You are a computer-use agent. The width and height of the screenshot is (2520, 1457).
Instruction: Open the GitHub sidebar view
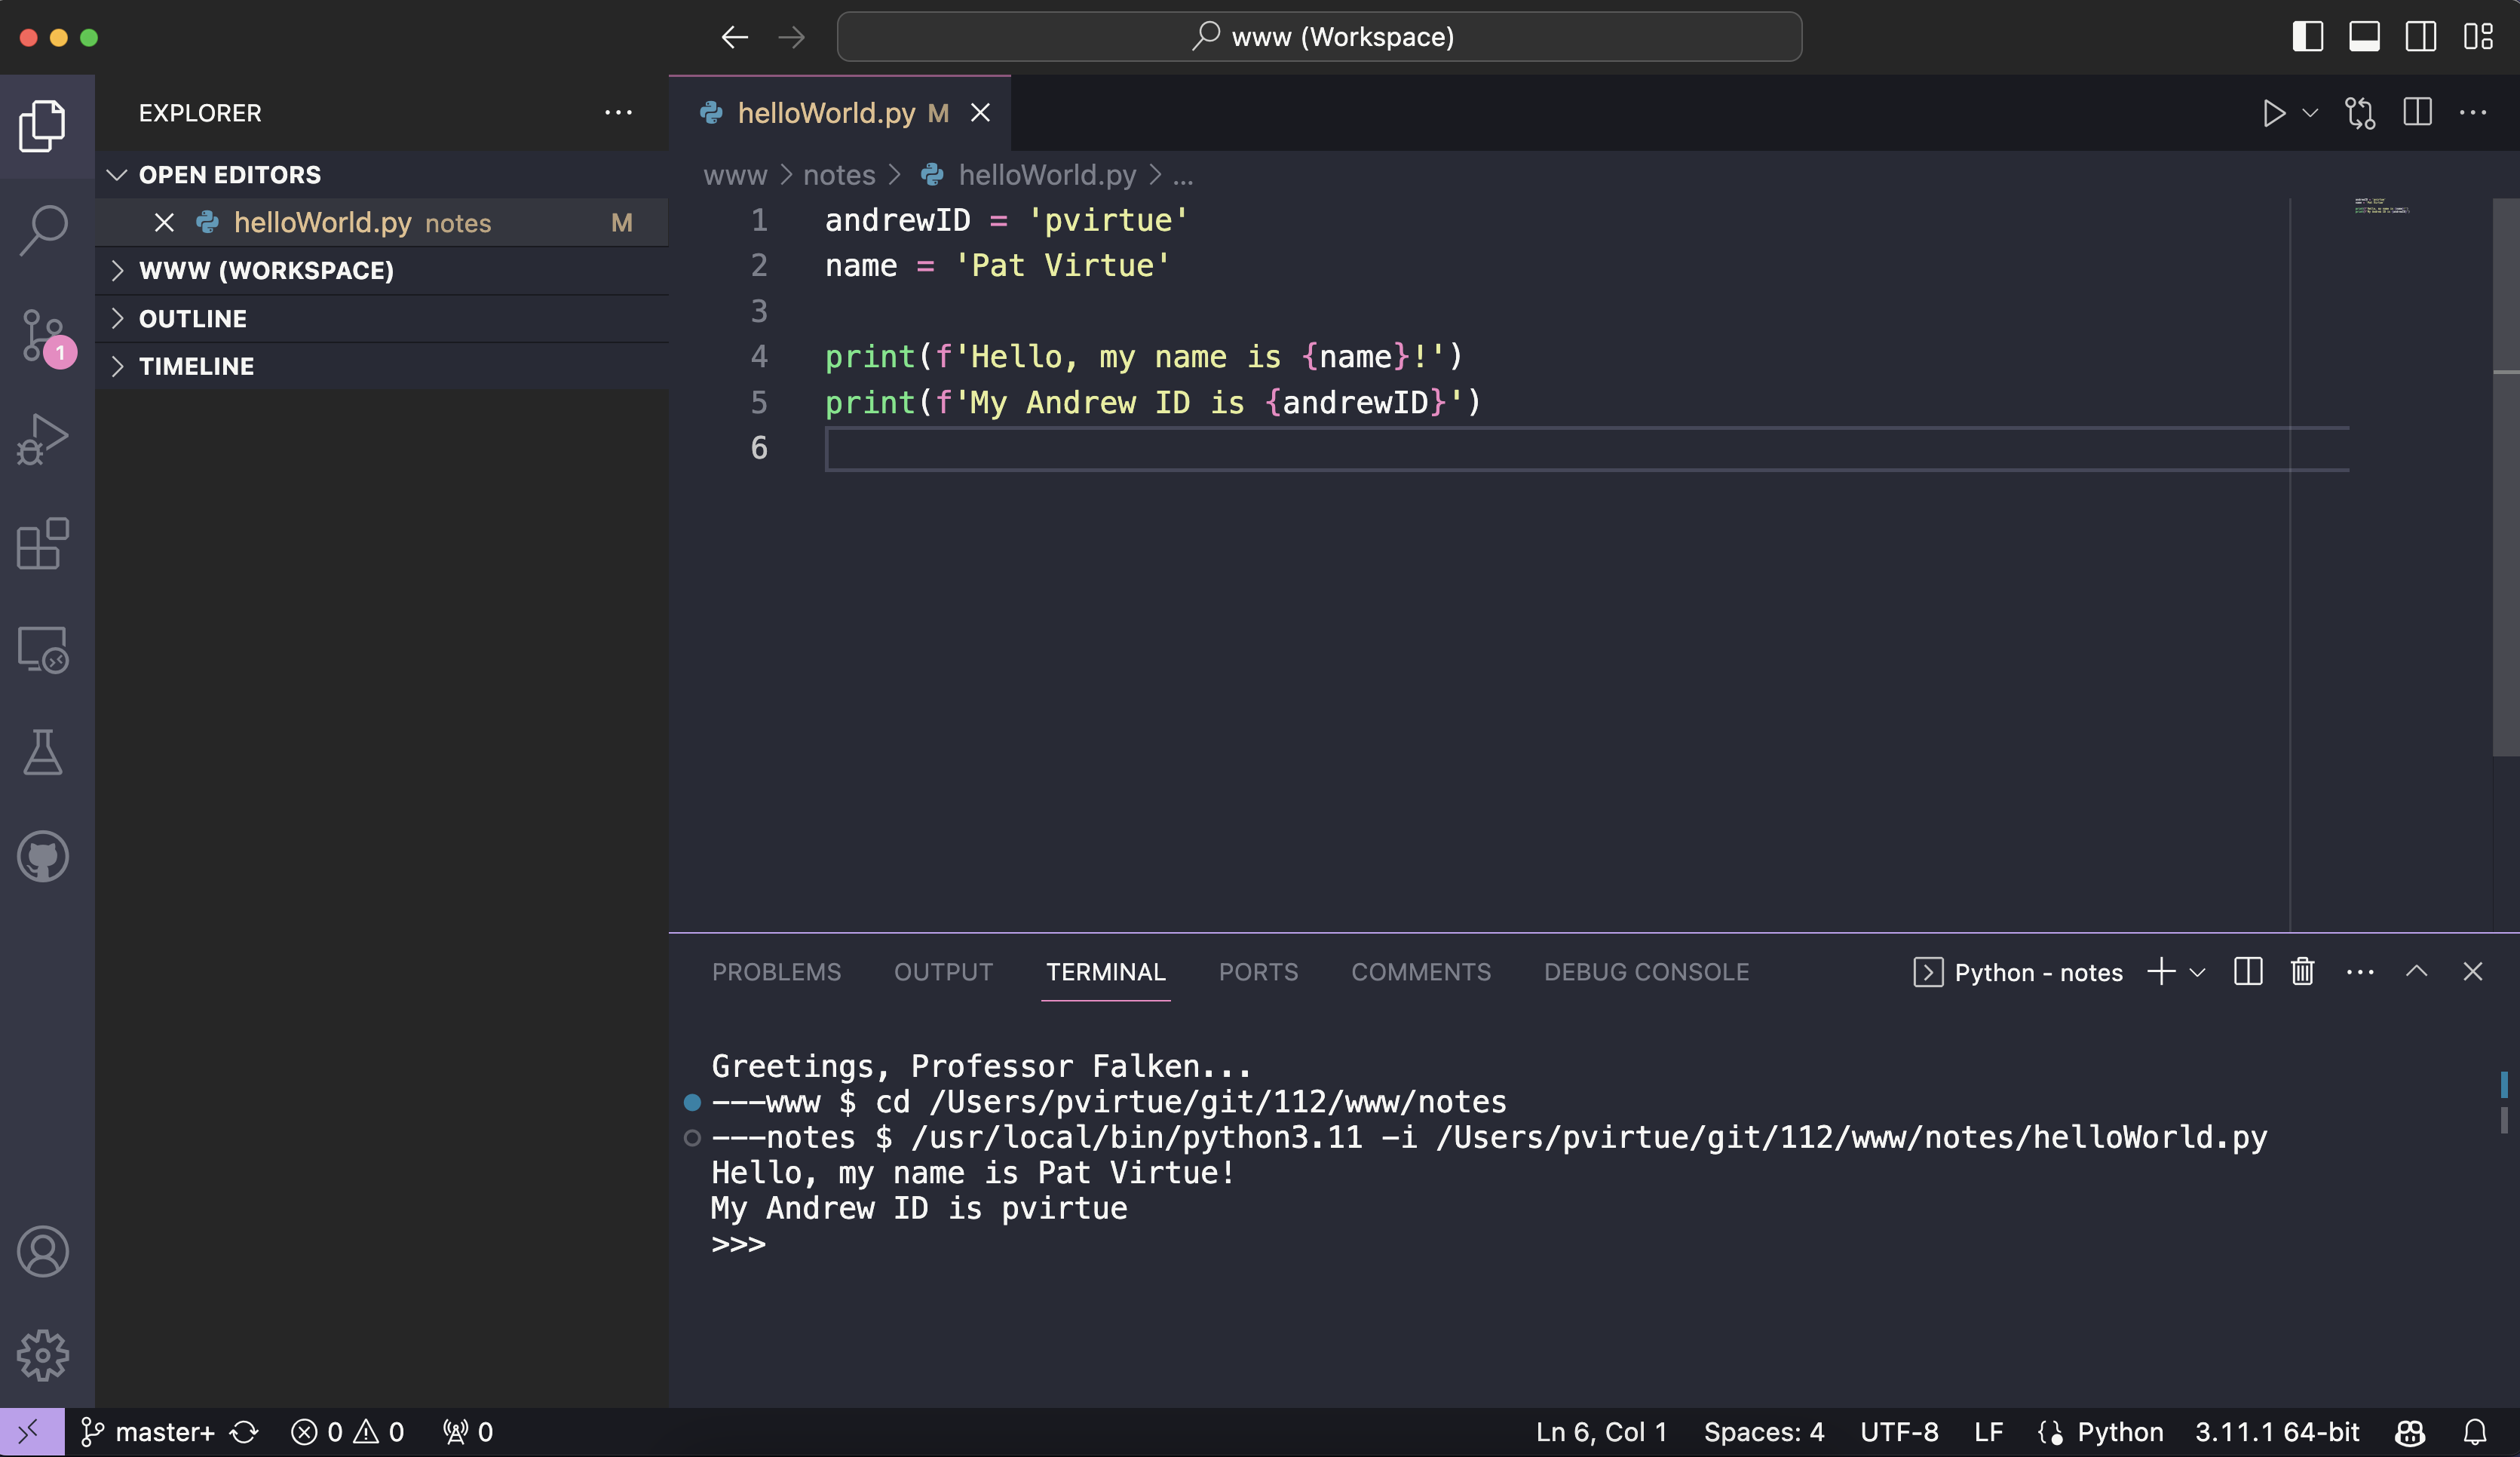pos(43,856)
